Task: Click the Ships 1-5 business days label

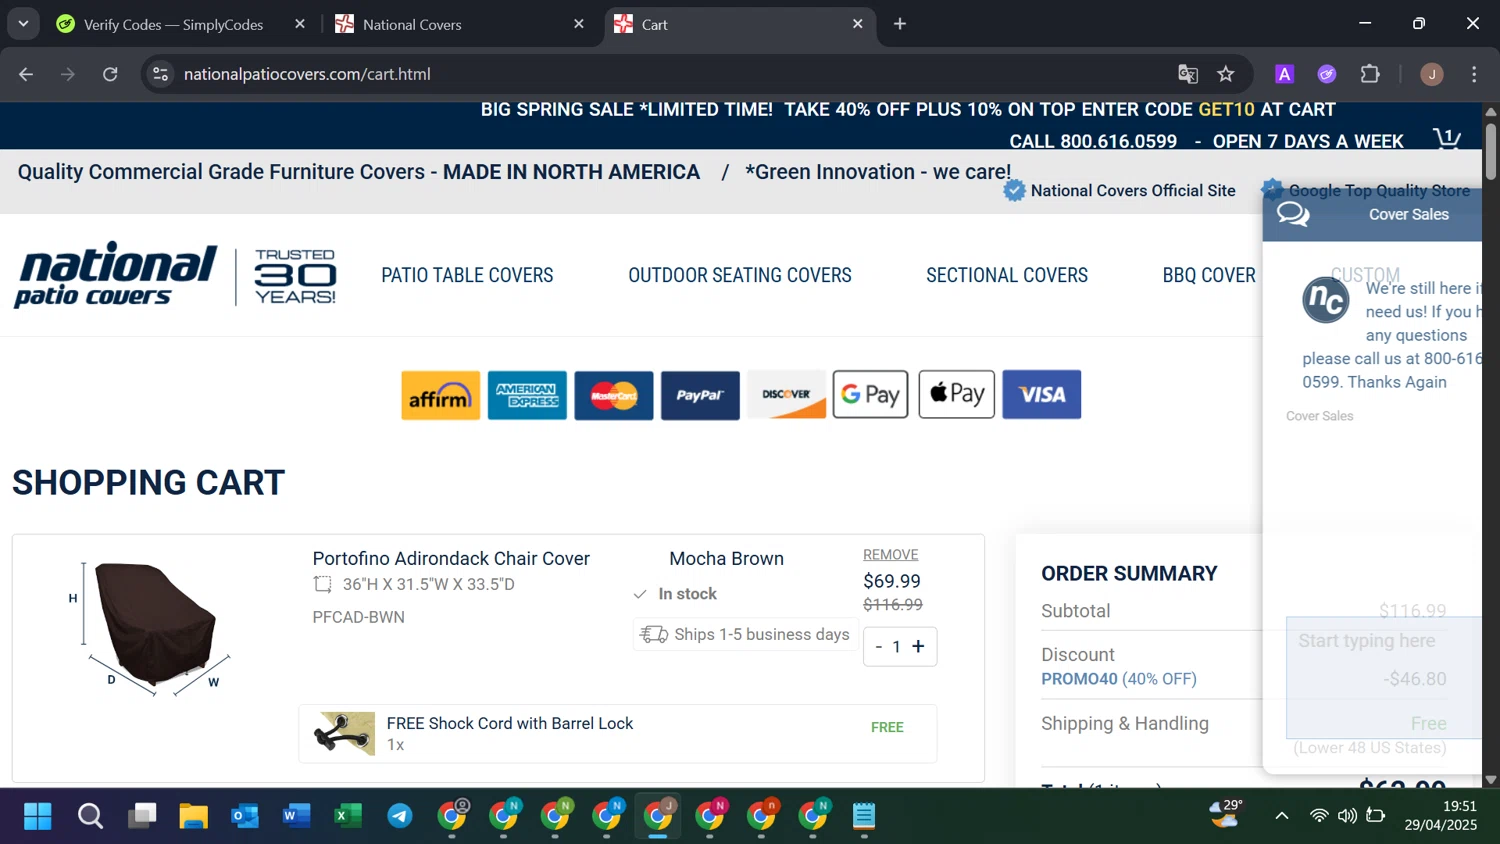Action: (x=745, y=635)
